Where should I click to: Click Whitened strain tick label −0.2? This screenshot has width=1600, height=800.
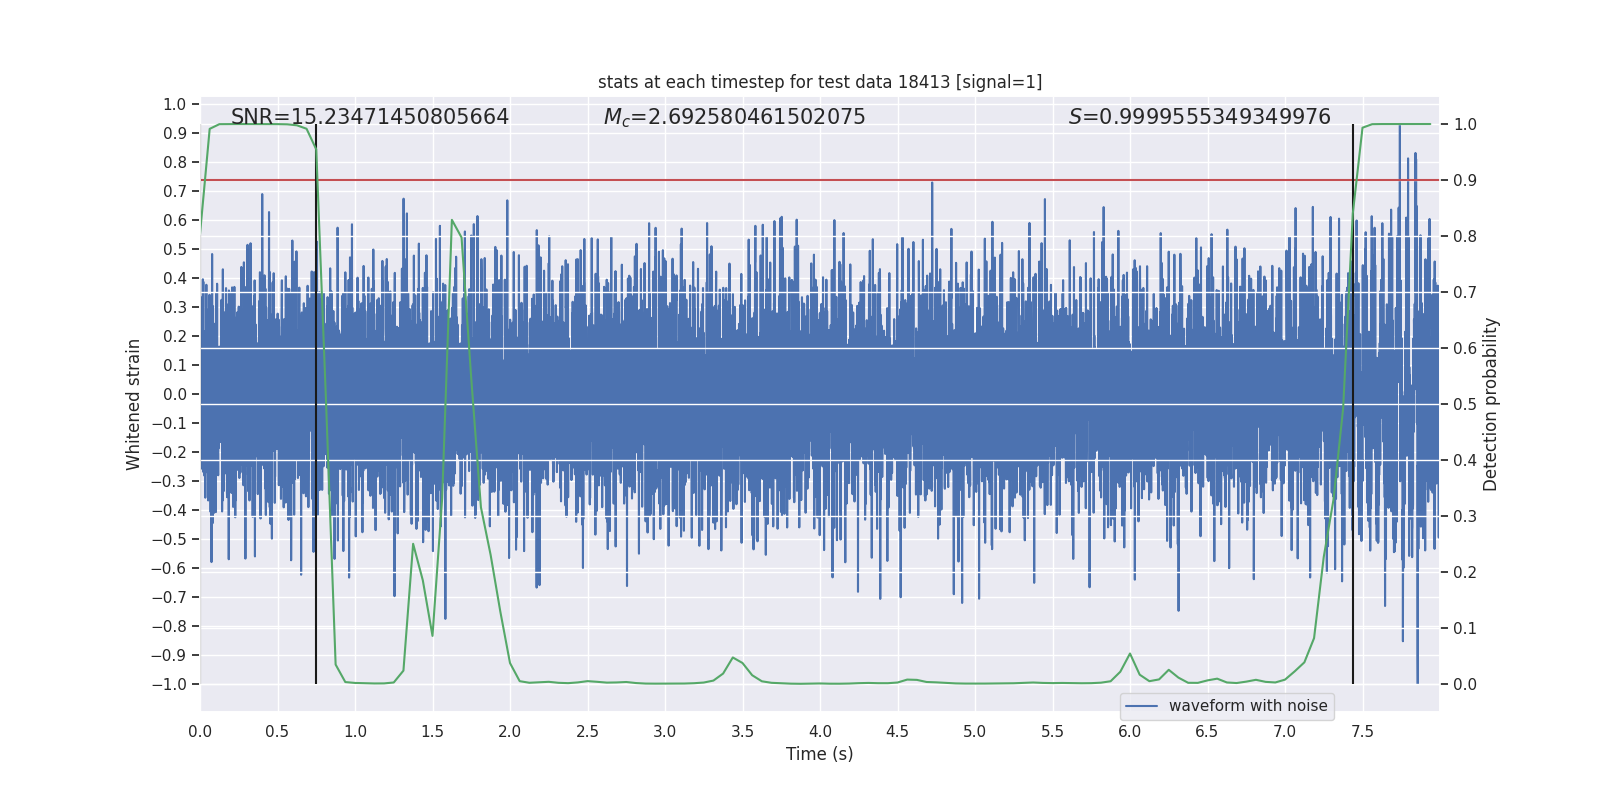(x=169, y=452)
